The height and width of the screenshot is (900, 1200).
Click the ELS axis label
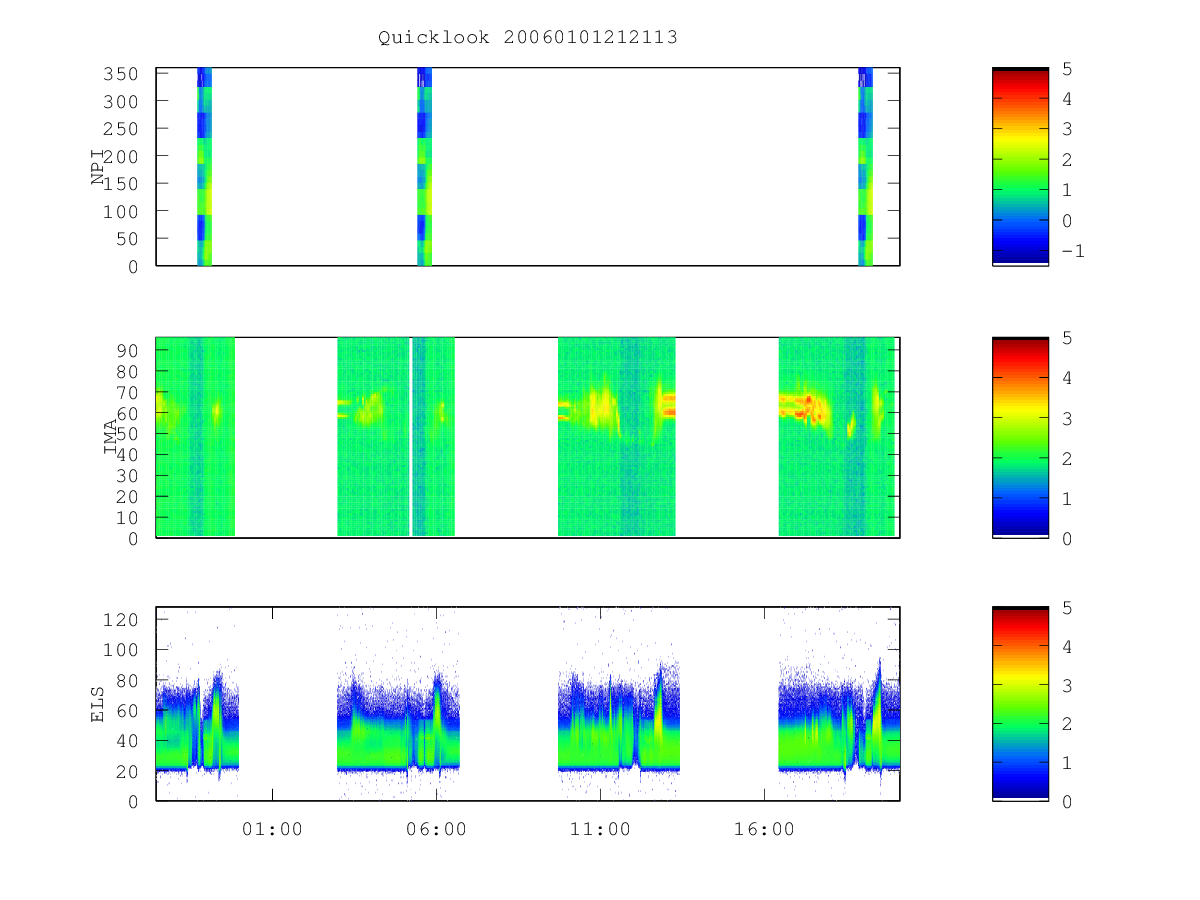coord(99,704)
